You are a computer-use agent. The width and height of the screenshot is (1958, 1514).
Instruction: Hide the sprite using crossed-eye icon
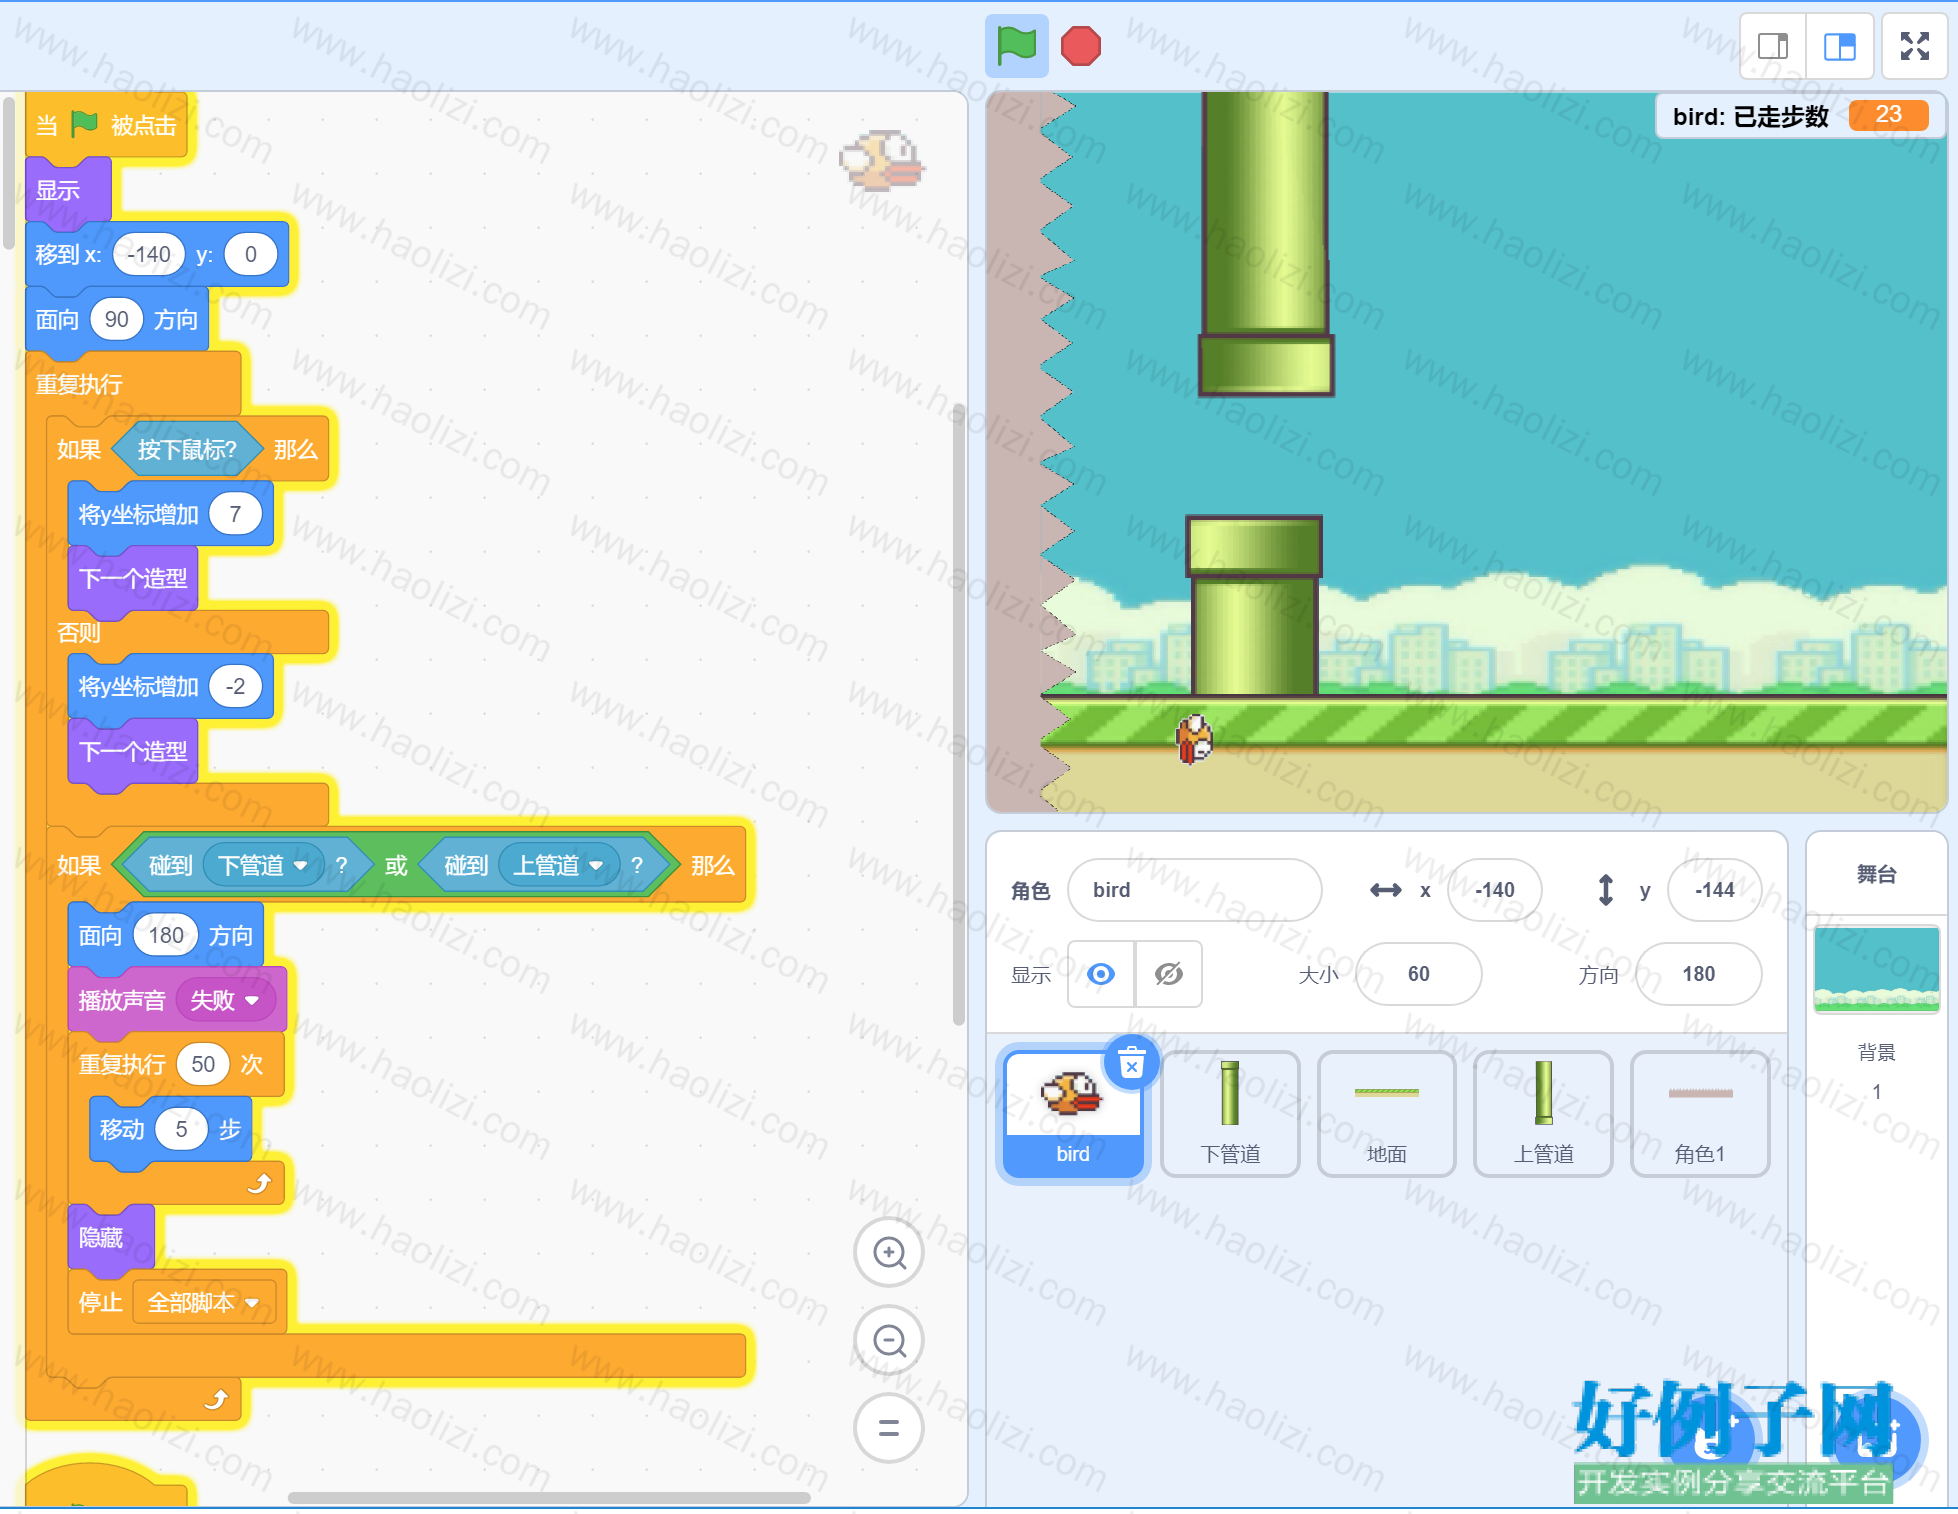(1168, 974)
